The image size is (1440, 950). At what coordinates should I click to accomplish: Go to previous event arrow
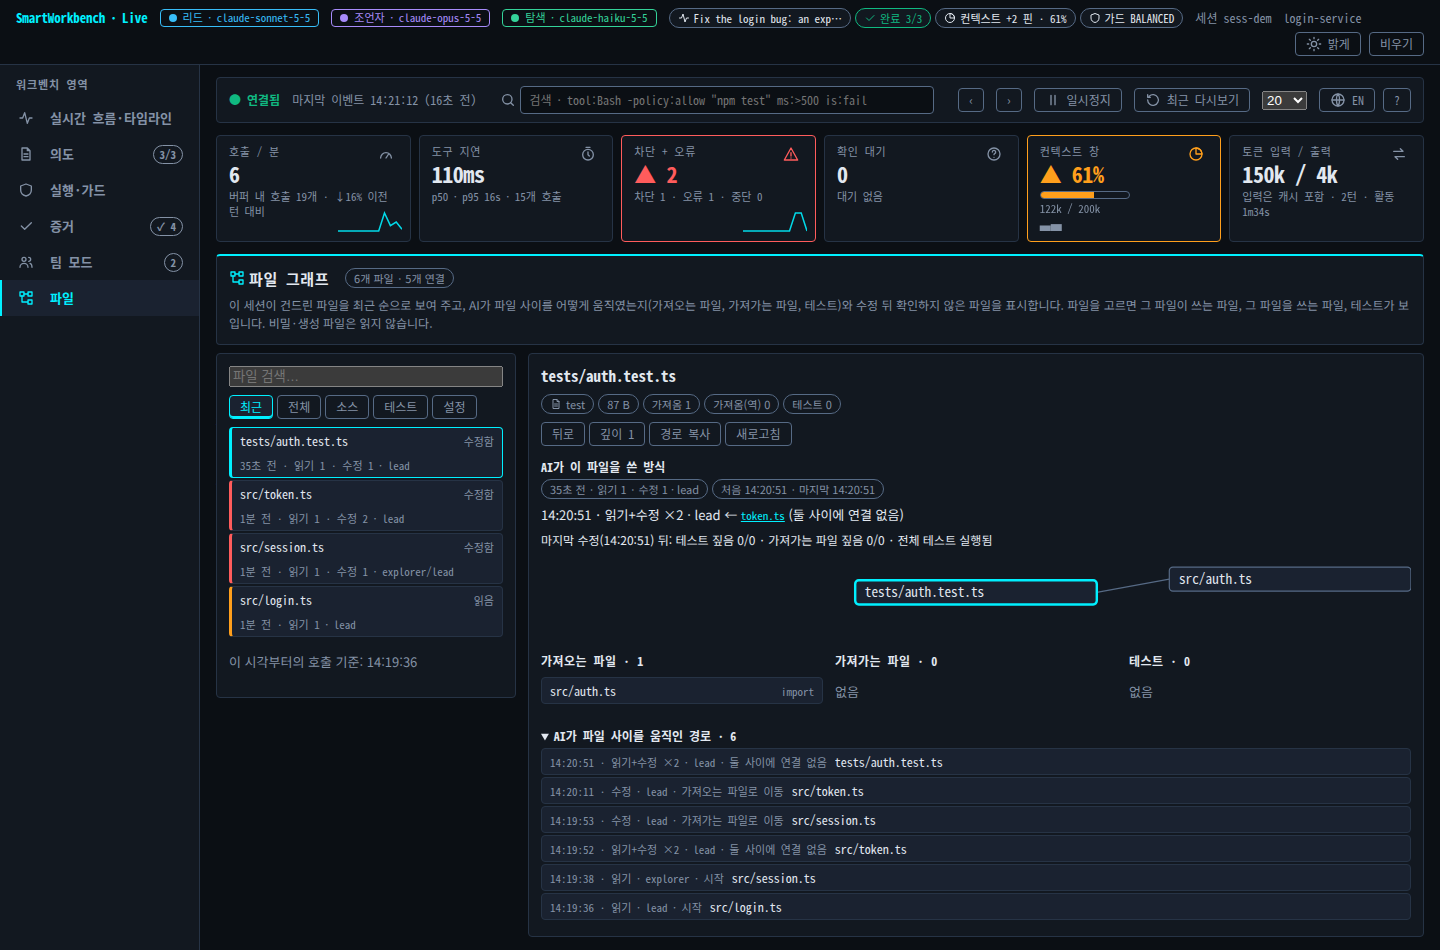(x=970, y=100)
